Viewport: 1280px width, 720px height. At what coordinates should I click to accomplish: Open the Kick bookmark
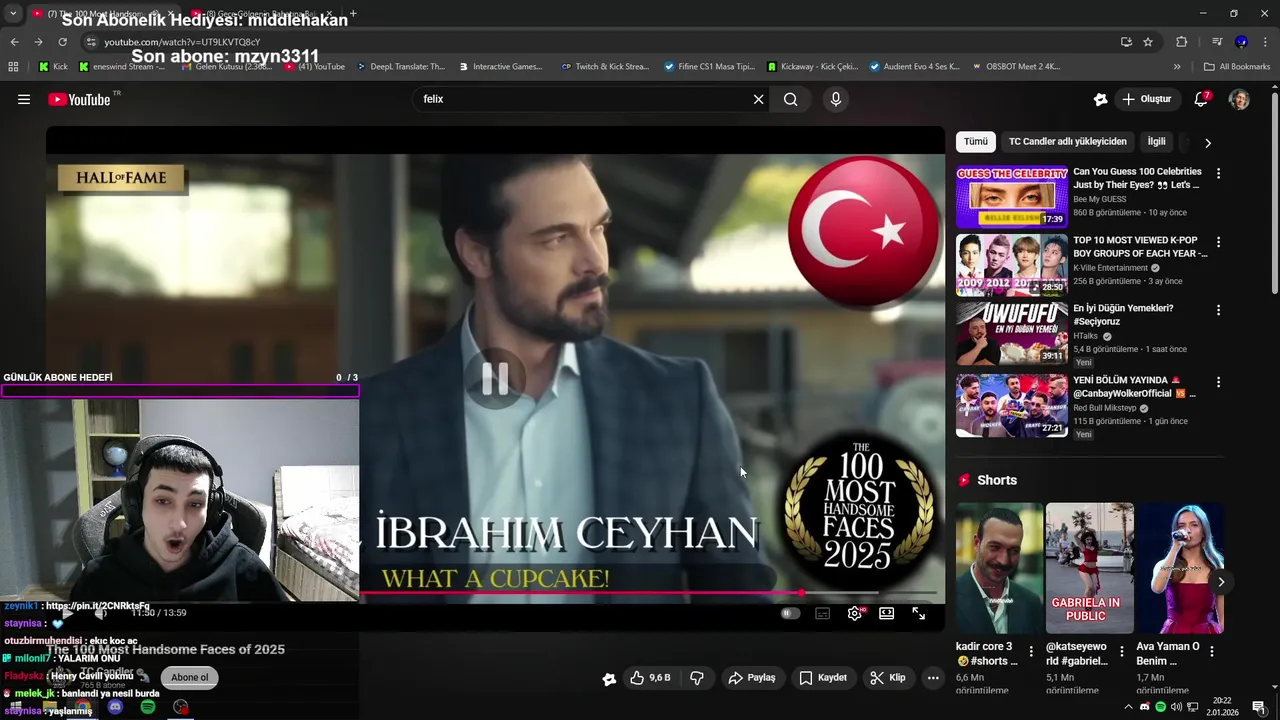point(53,67)
